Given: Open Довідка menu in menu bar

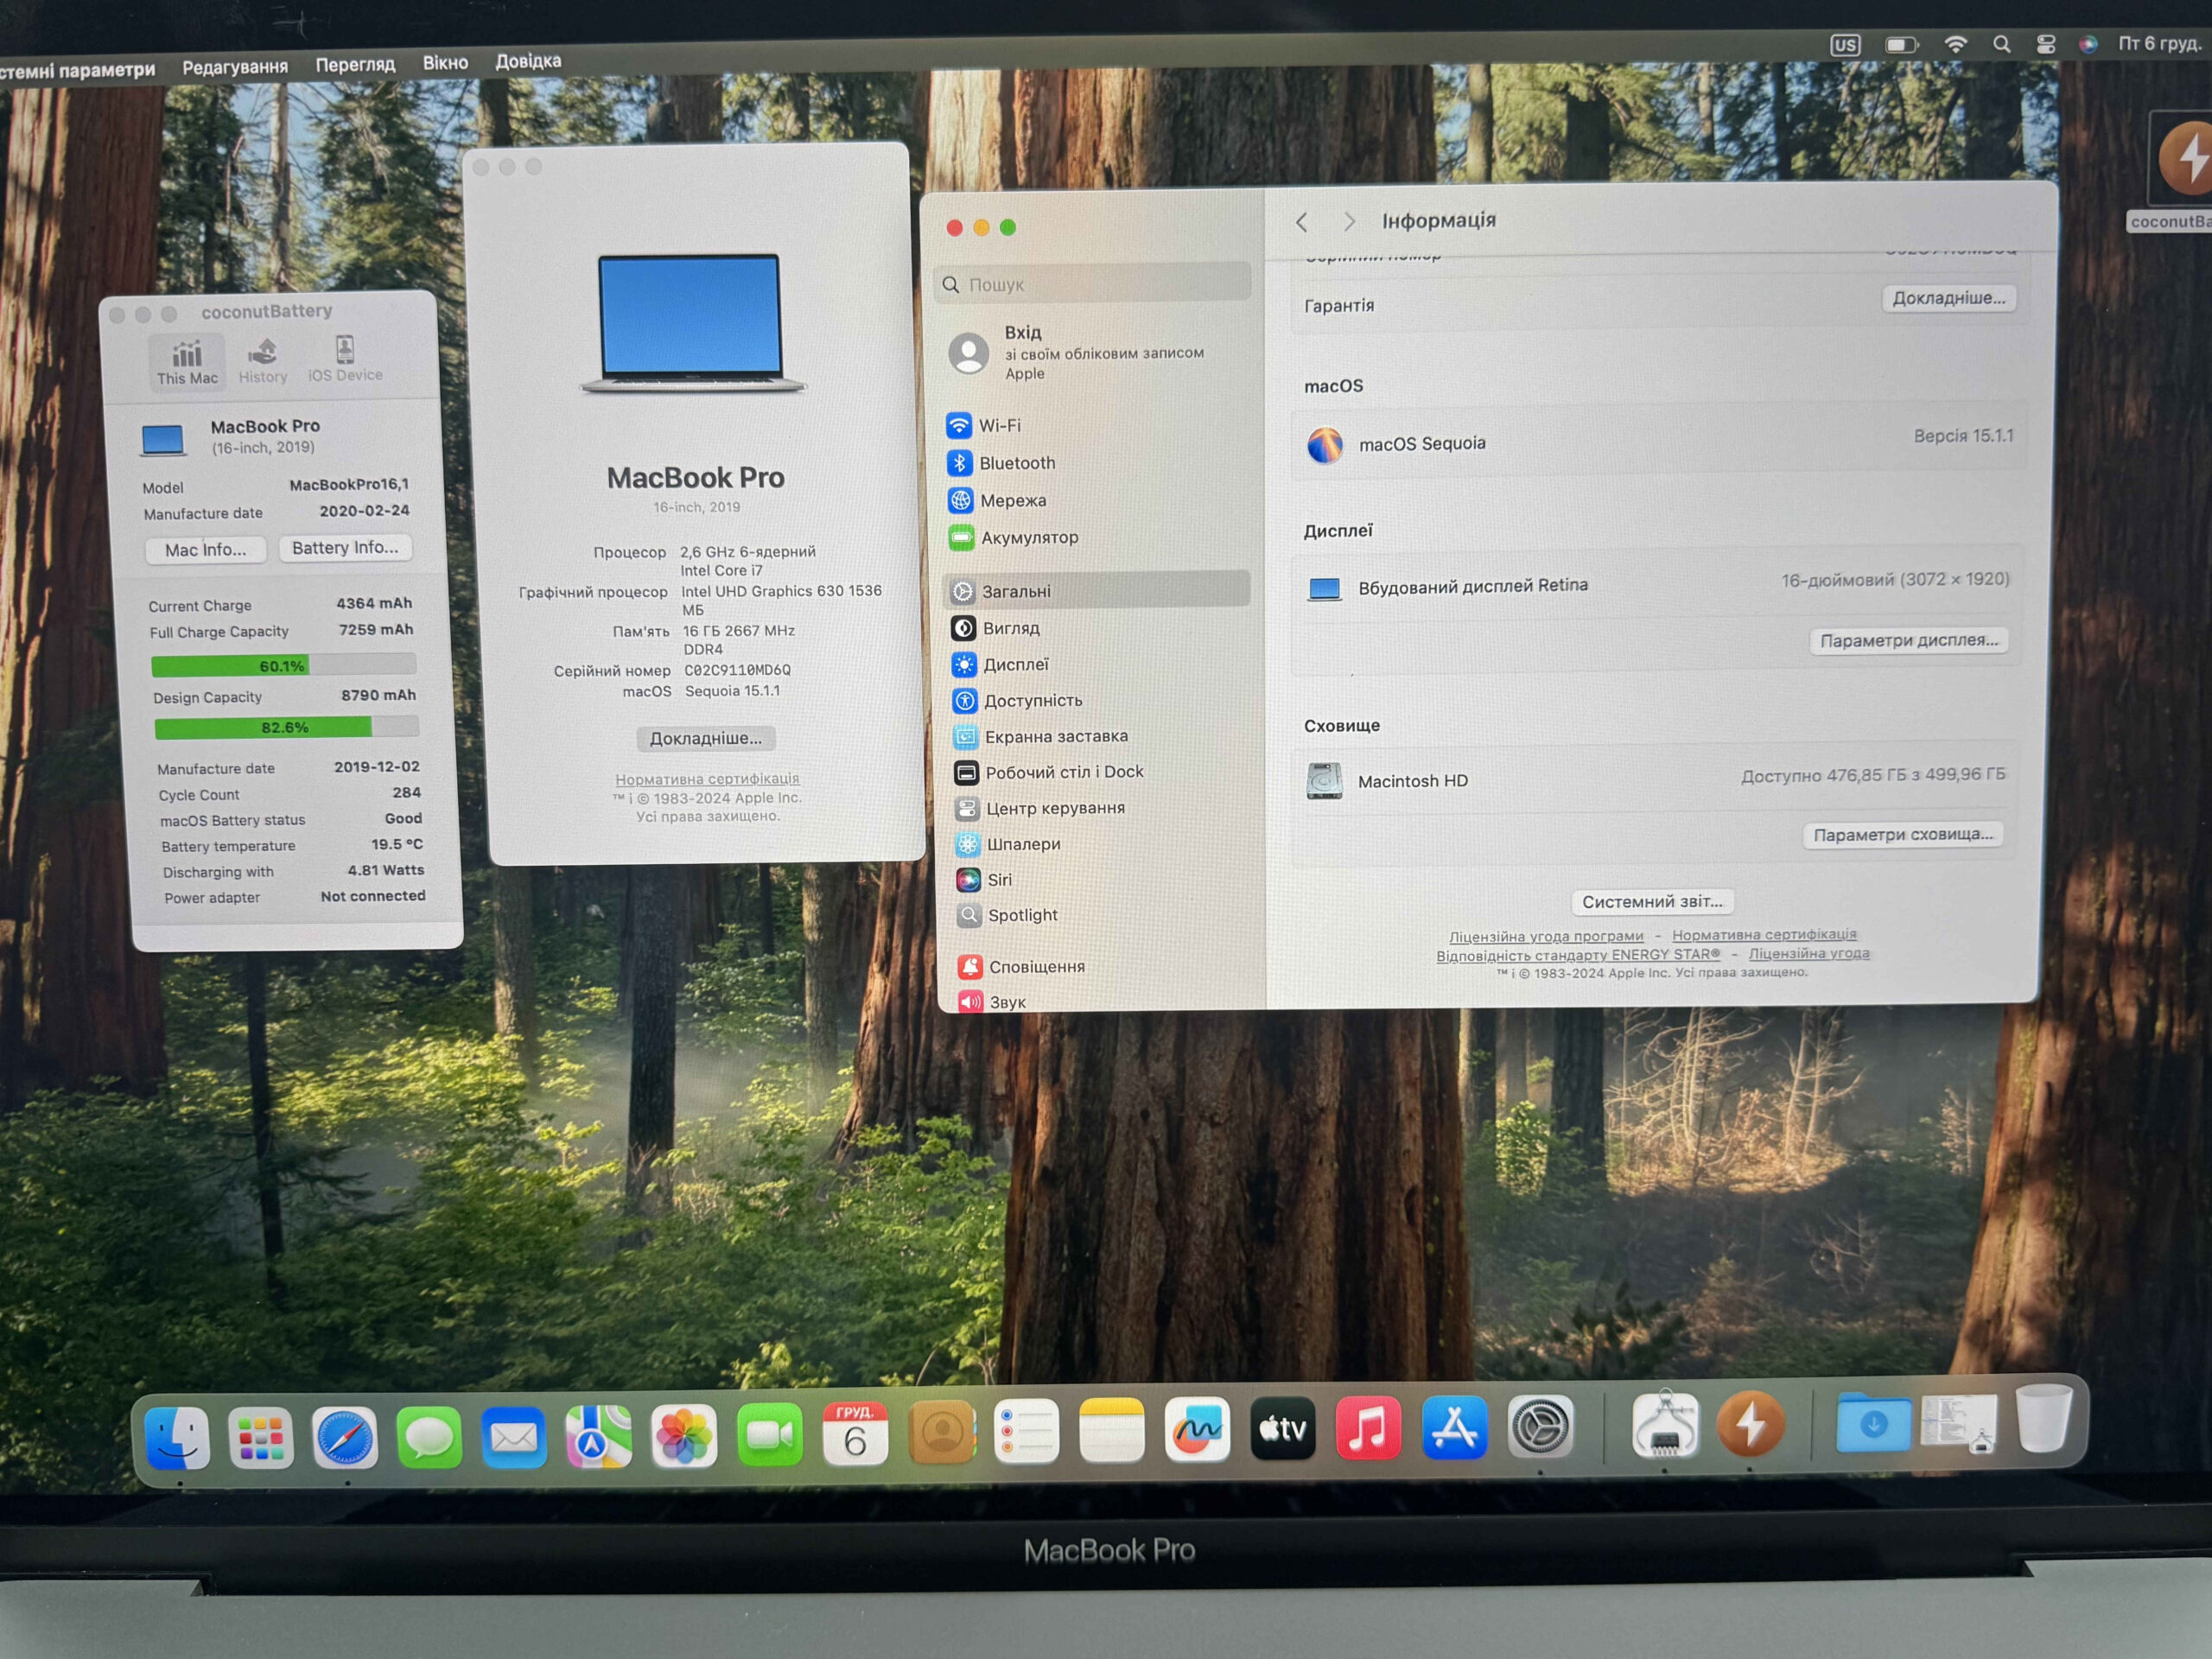Looking at the screenshot, I should click(528, 61).
